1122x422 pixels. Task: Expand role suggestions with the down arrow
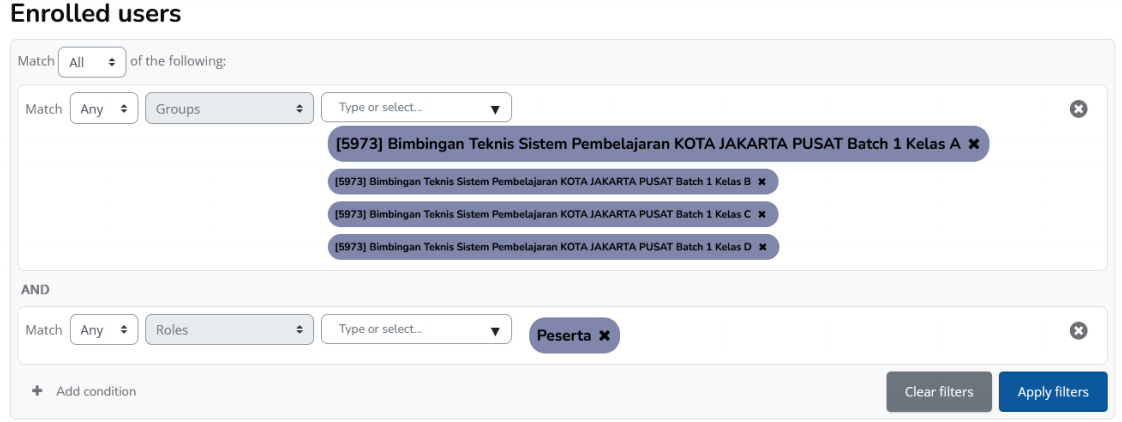pos(494,330)
